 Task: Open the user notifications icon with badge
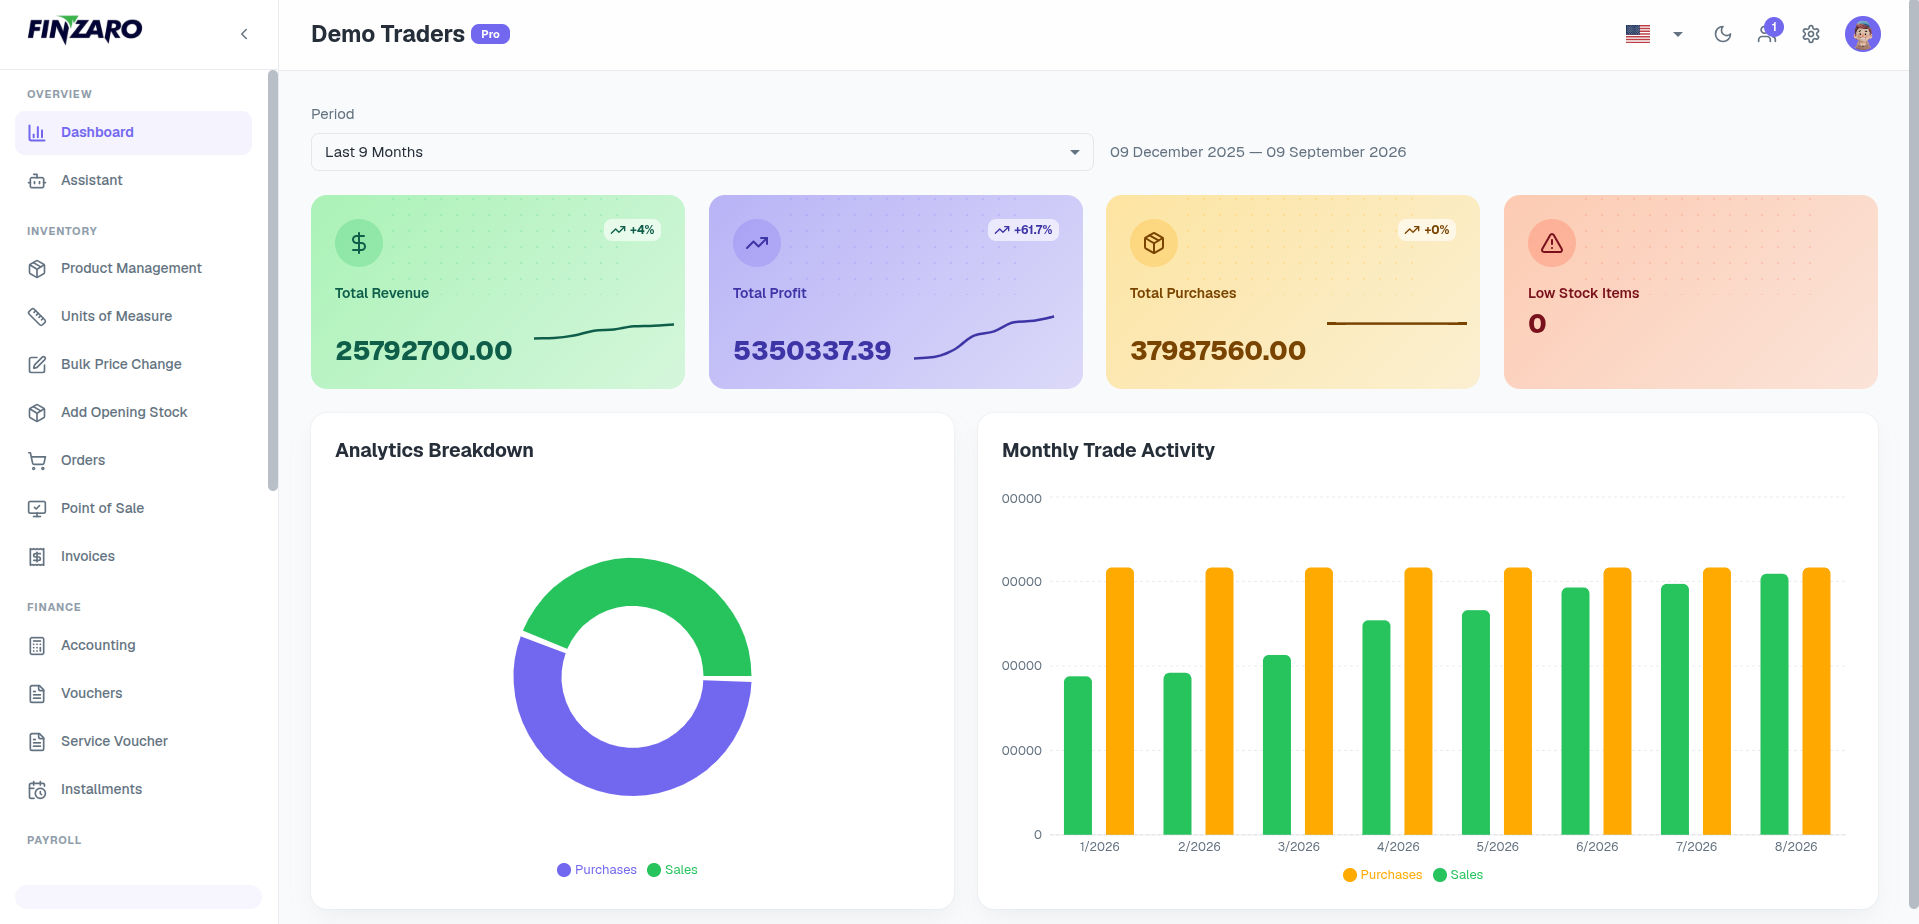coord(1768,32)
